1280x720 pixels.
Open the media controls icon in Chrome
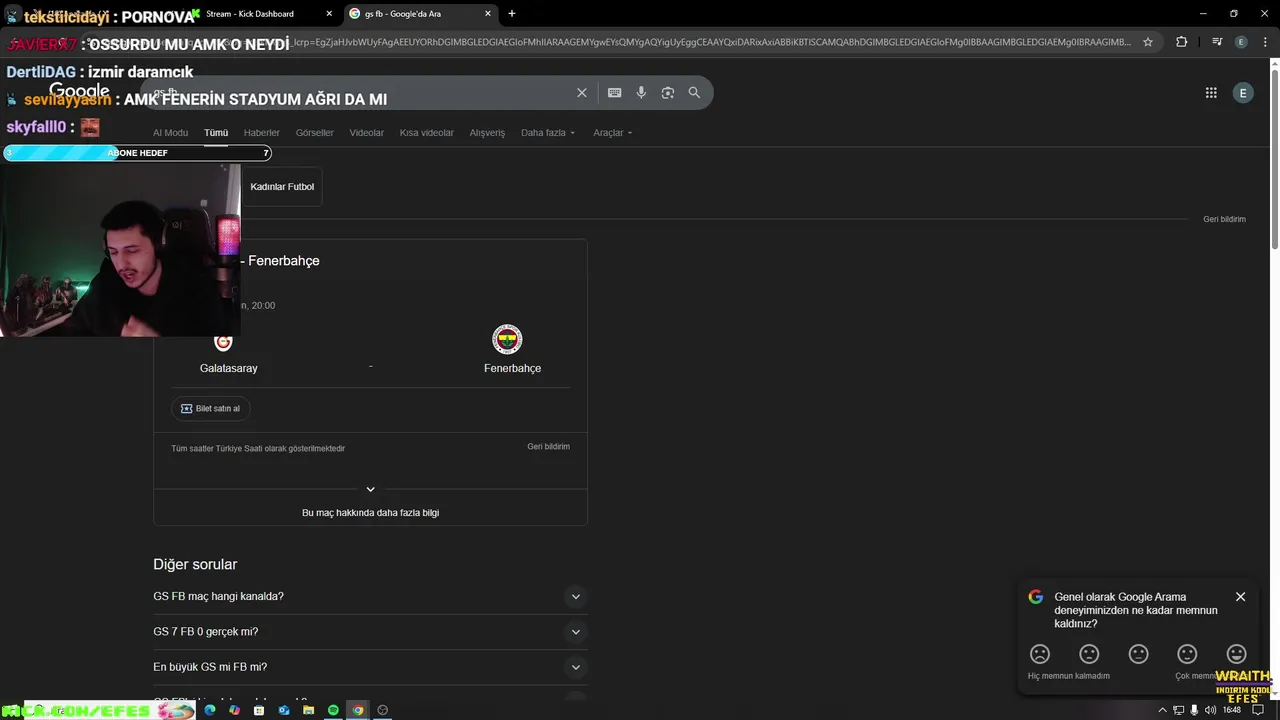[x=1217, y=42]
